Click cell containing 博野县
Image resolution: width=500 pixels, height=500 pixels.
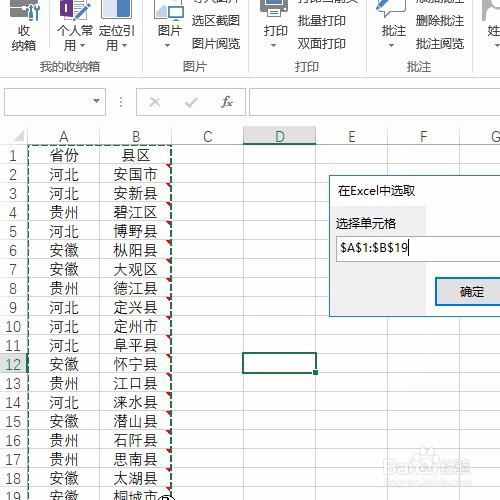tap(136, 231)
